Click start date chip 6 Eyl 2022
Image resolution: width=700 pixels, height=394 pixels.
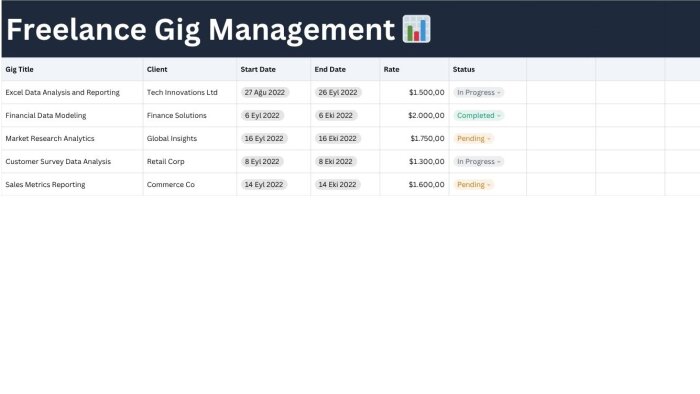point(262,116)
